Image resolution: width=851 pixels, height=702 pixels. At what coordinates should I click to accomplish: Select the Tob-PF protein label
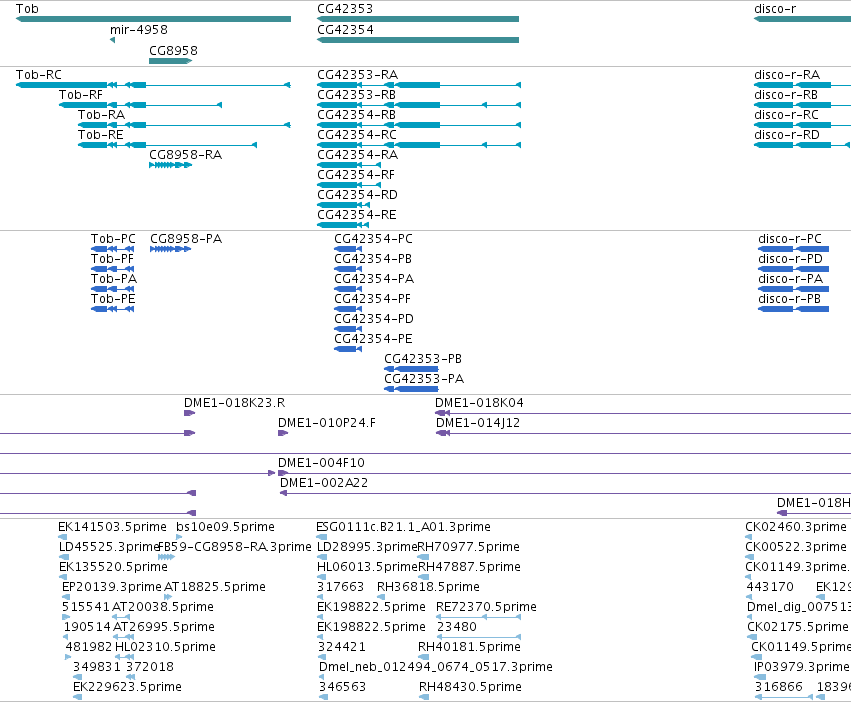[112, 260]
